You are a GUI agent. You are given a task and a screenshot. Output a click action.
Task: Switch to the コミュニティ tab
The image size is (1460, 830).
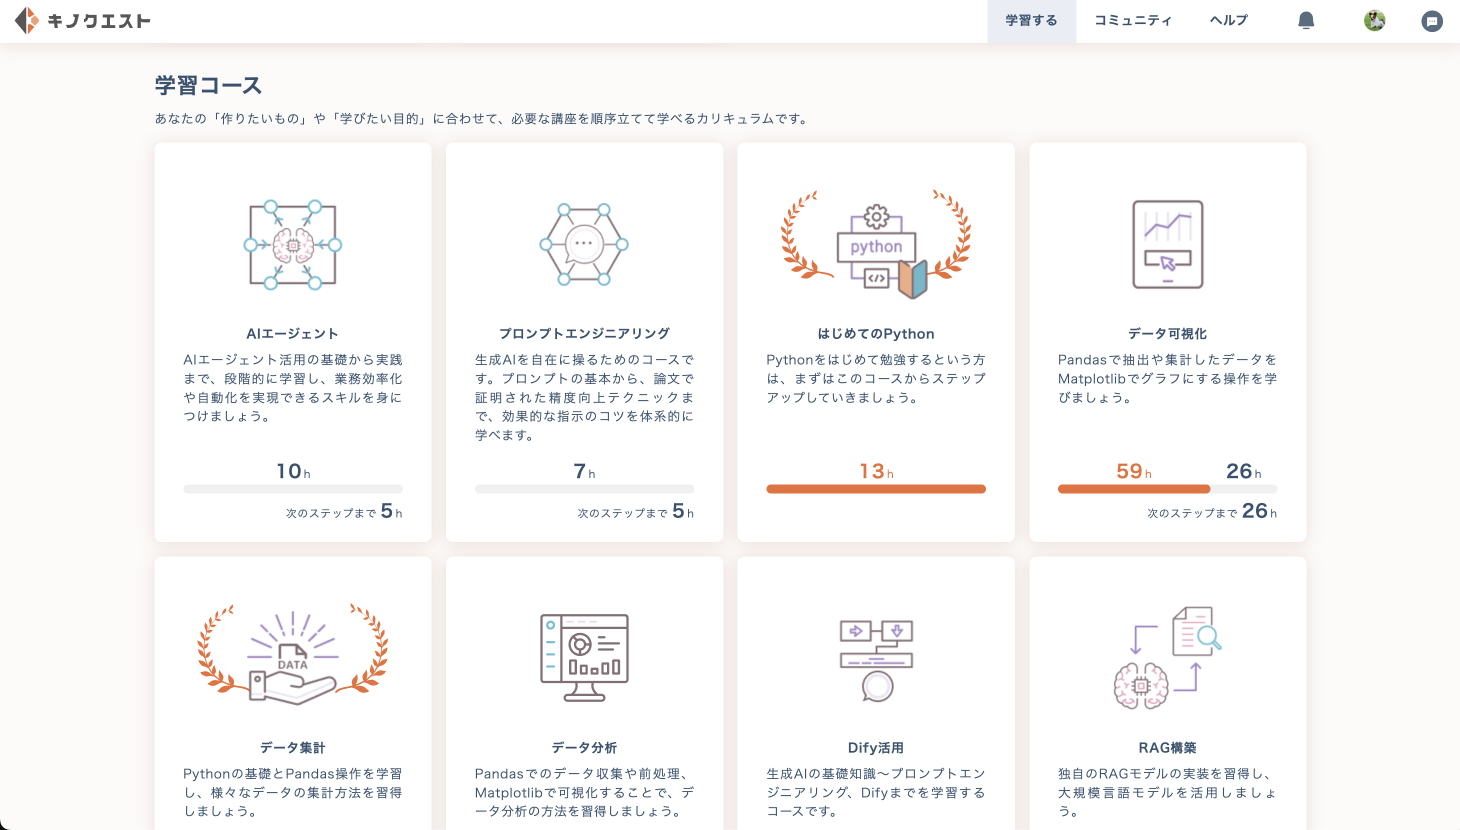pyautogui.click(x=1132, y=19)
